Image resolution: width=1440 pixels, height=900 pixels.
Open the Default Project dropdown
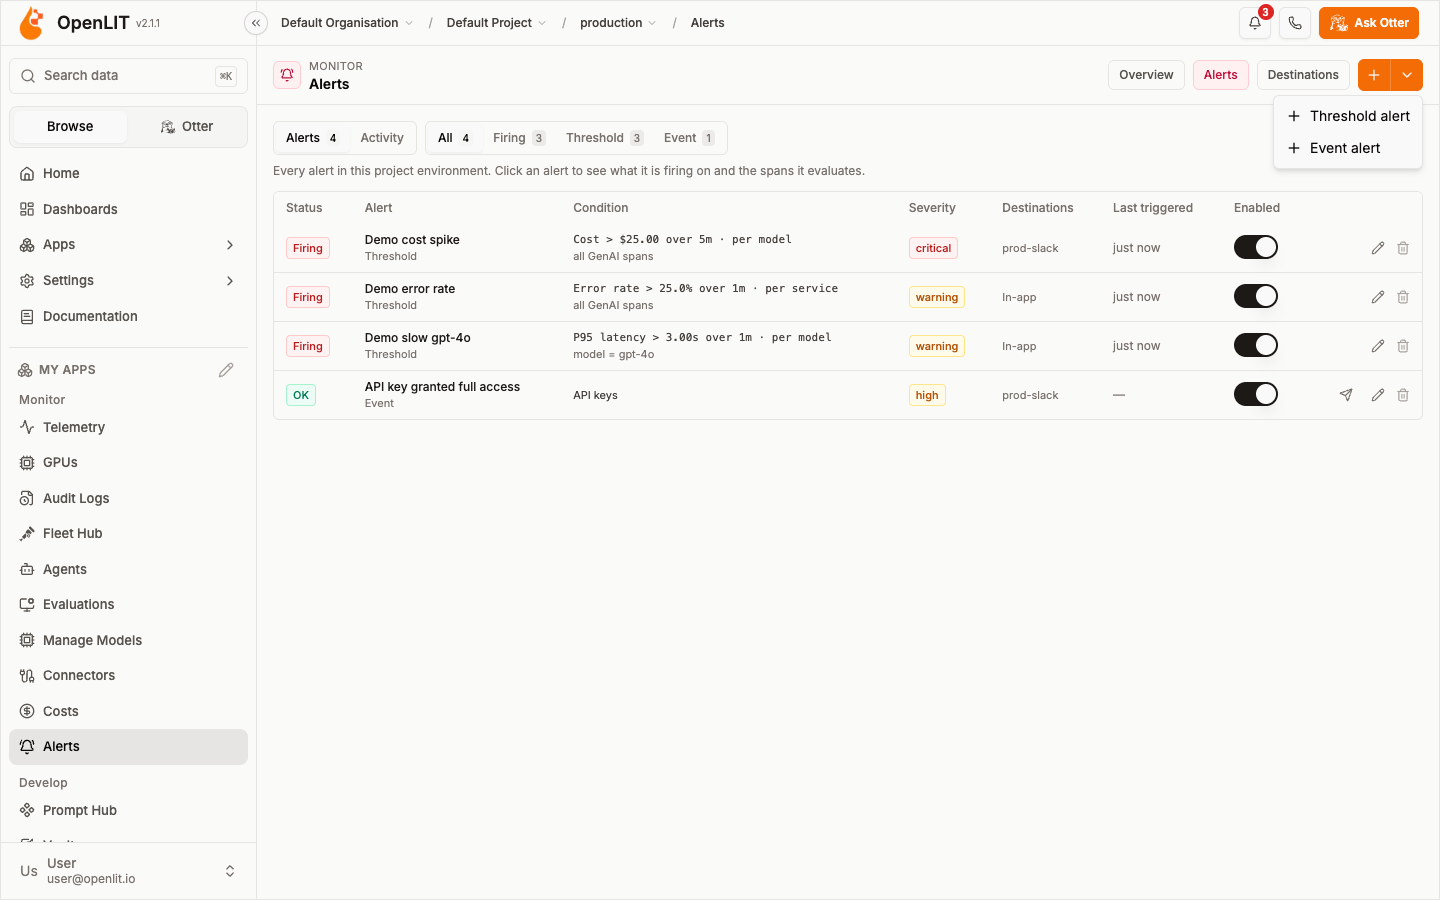coord(496,23)
